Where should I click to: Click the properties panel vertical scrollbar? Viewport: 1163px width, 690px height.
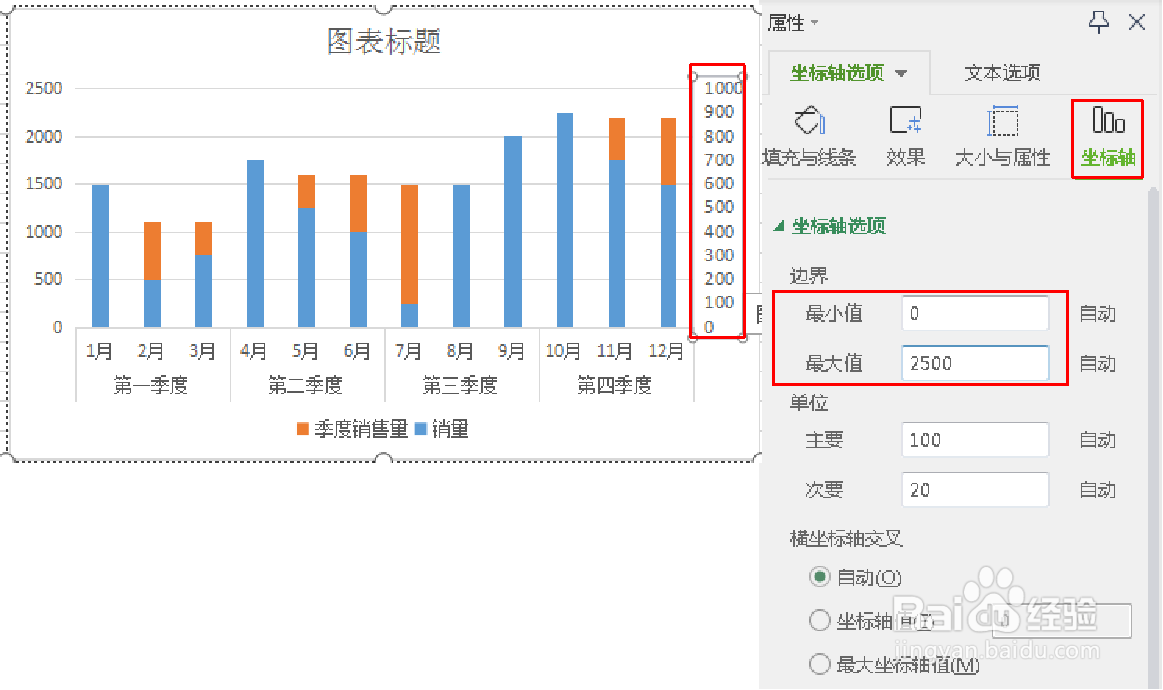pos(1153,438)
